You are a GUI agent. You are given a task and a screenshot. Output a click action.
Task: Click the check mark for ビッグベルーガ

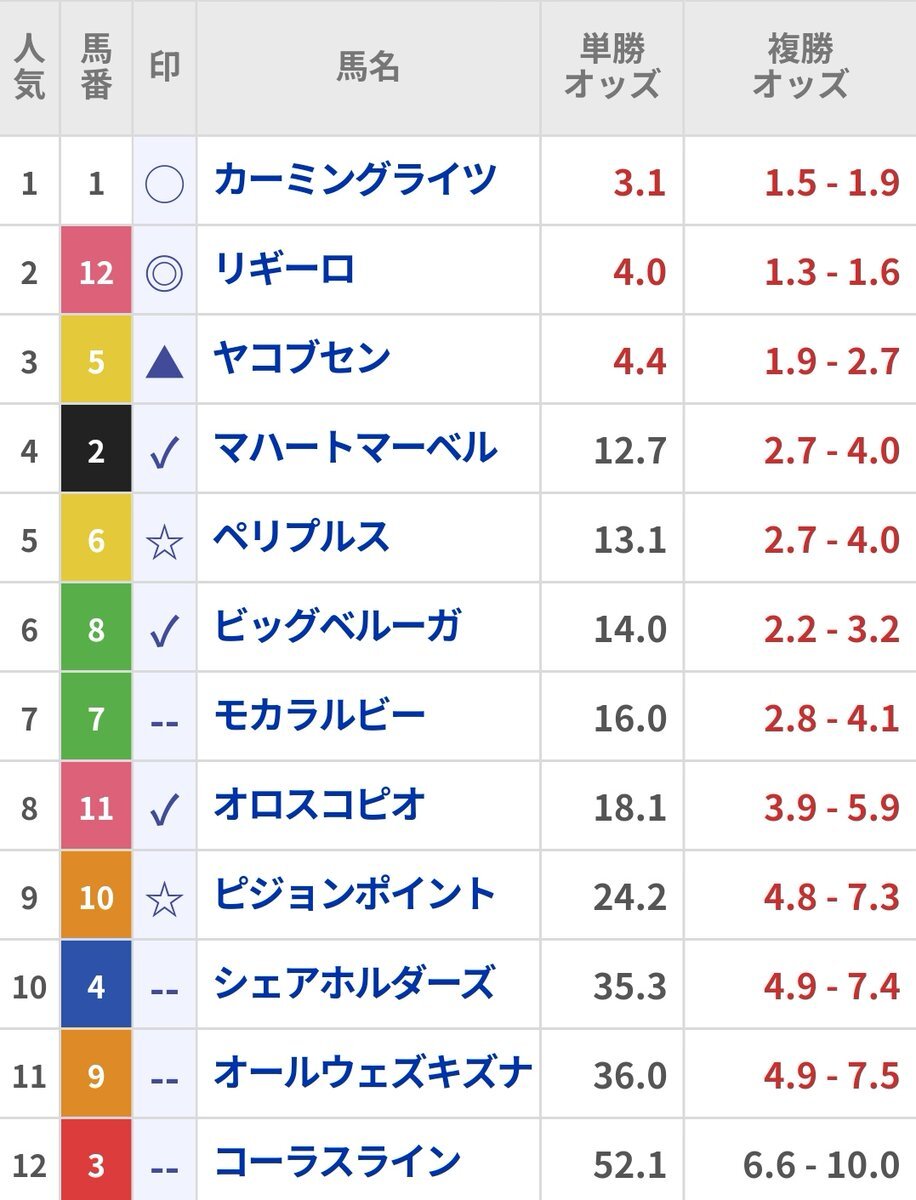pos(164,630)
